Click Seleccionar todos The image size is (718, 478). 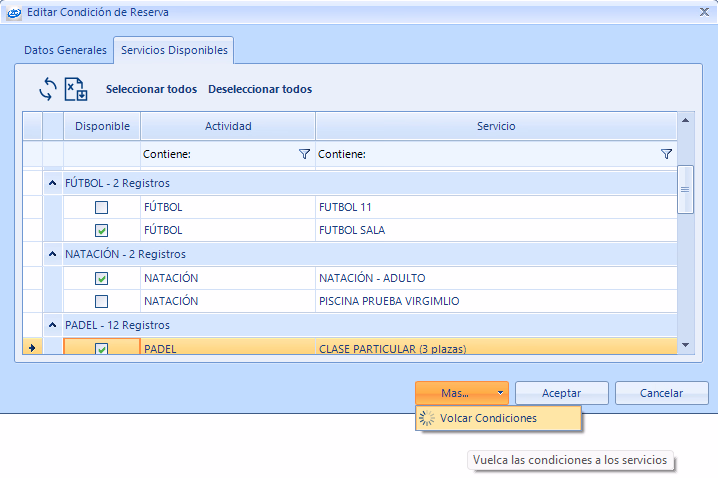pos(151,89)
